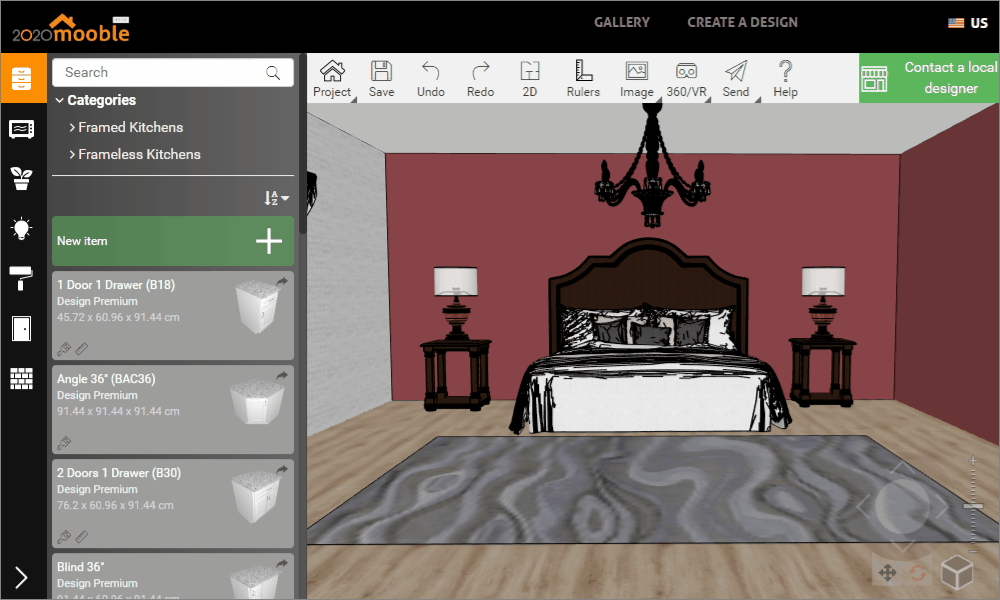Open the plants and decor sidebar icon
The image size is (1000, 600).
point(22,179)
